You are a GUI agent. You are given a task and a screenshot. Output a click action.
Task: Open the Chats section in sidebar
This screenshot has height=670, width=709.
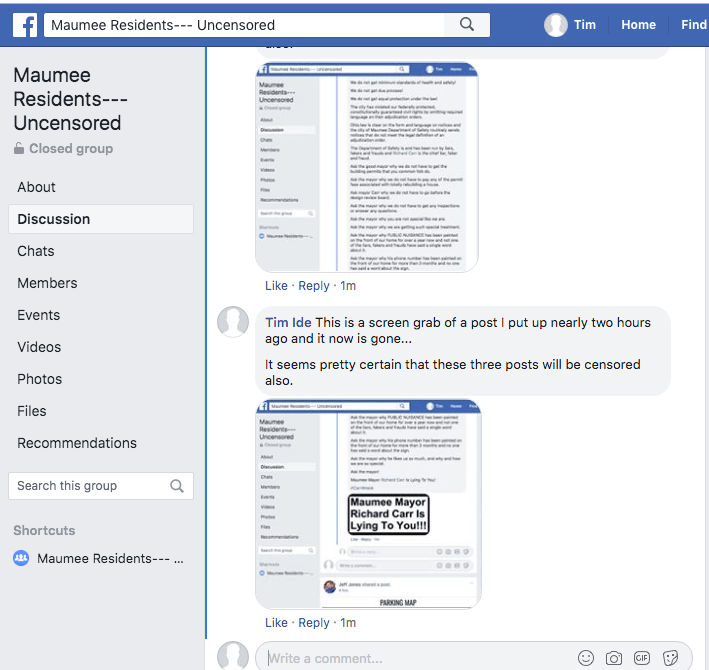pos(36,251)
